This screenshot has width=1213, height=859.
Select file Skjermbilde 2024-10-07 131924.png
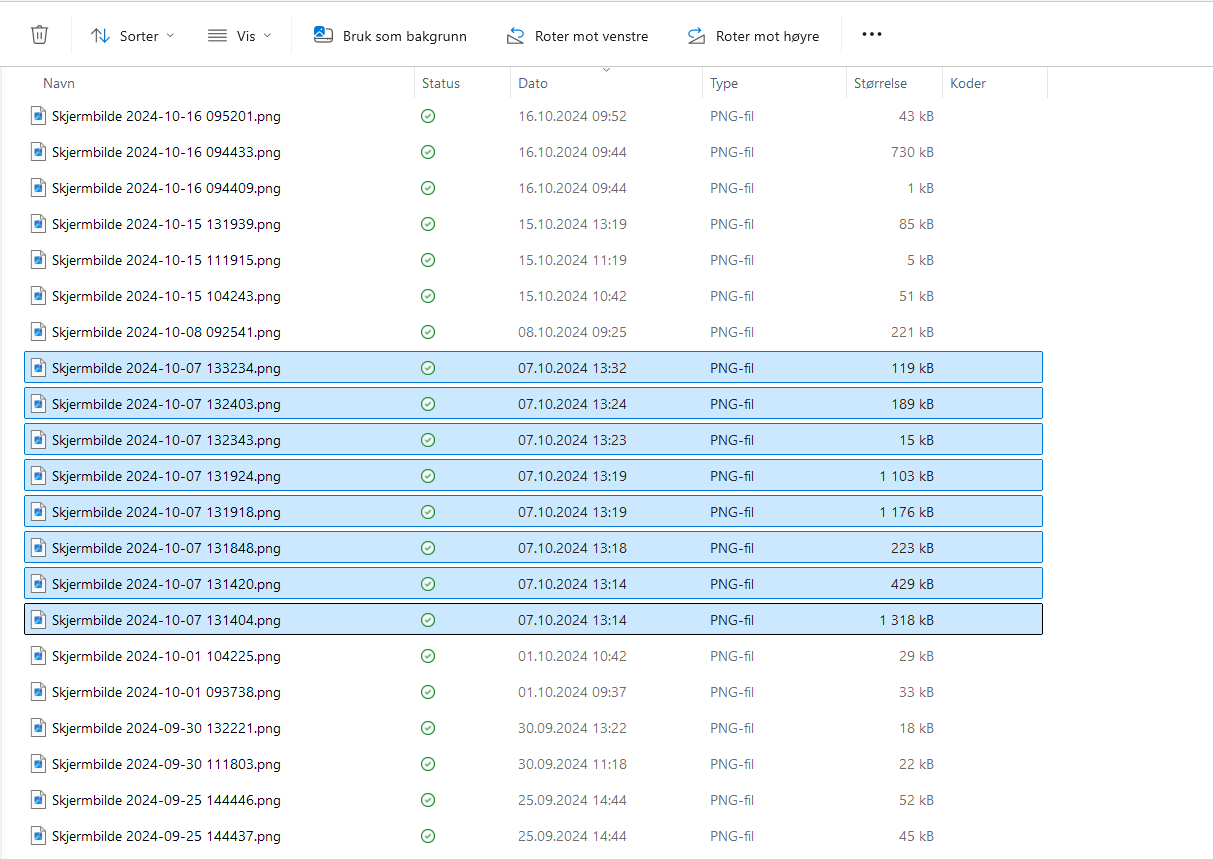(x=166, y=476)
